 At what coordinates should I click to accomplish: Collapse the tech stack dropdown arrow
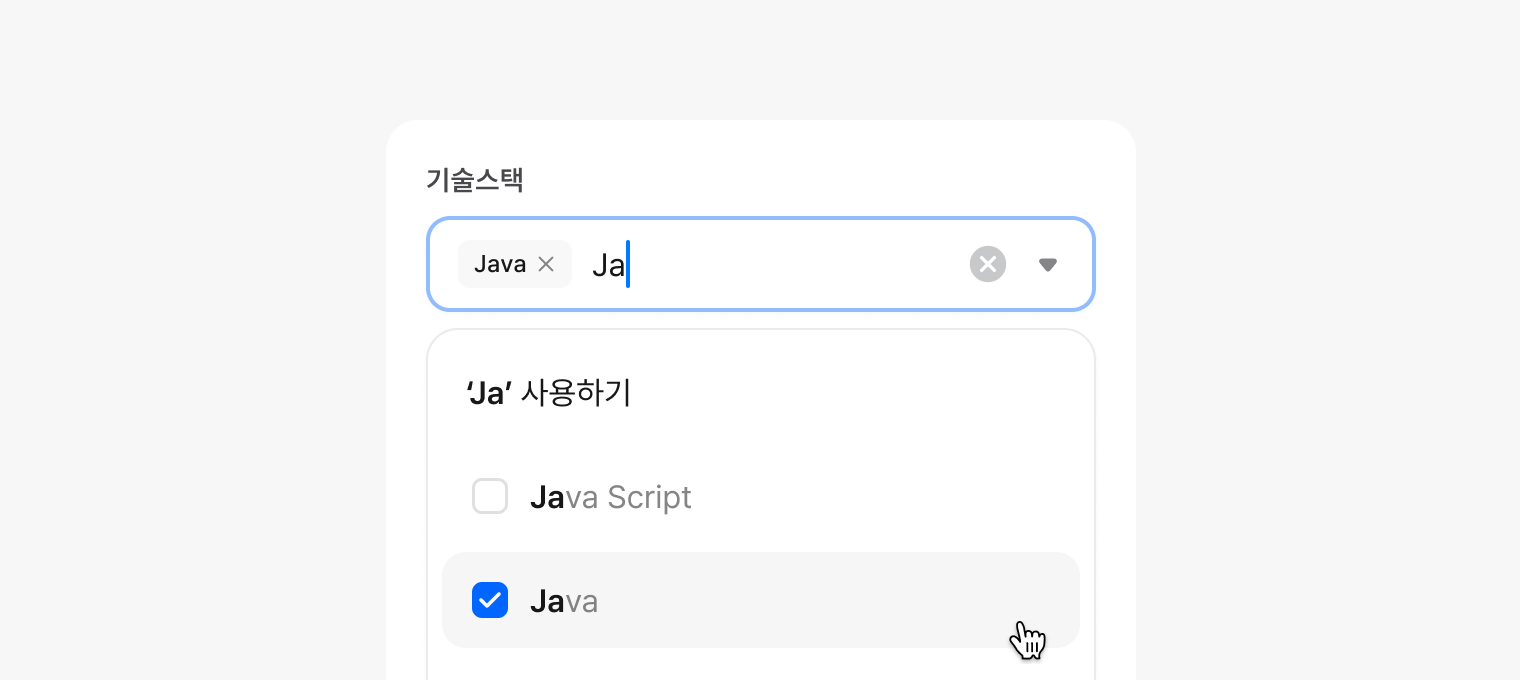click(x=1047, y=264)
